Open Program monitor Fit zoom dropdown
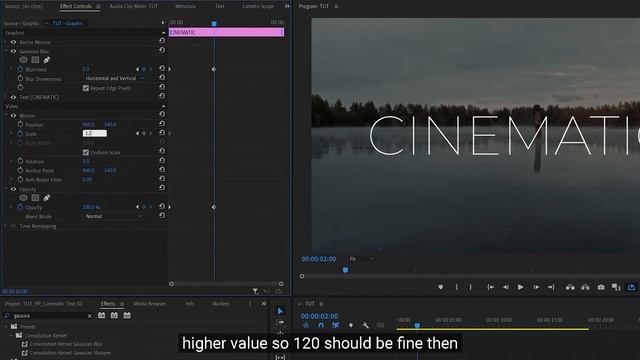The height and width of the screenshot is (360, 640). [x=361, y=259]
